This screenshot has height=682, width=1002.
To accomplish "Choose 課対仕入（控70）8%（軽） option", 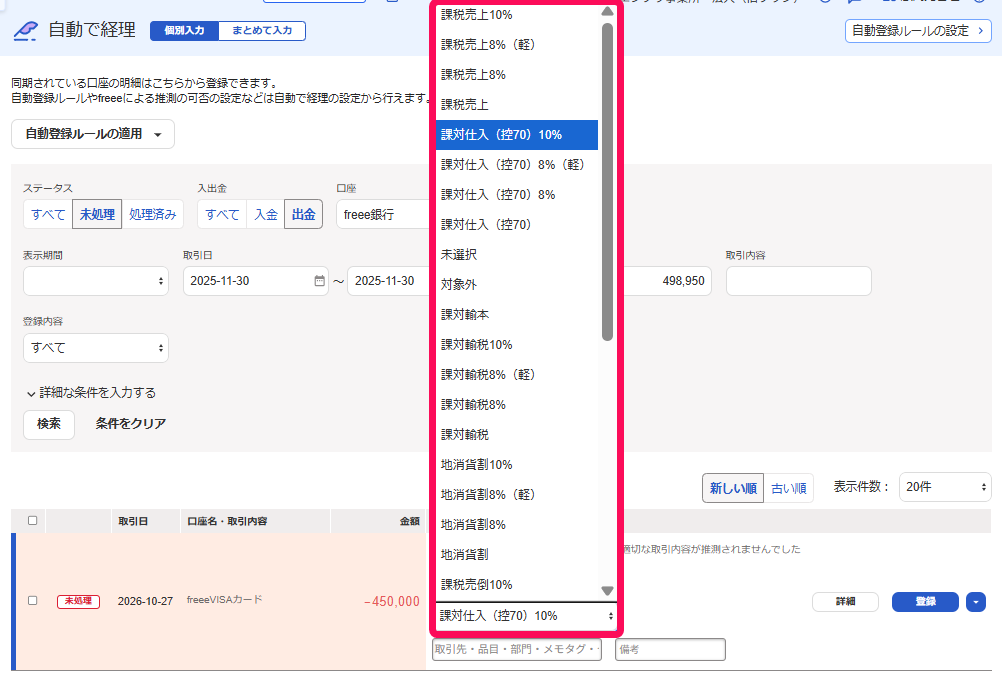I will click(x=516, y=165).
